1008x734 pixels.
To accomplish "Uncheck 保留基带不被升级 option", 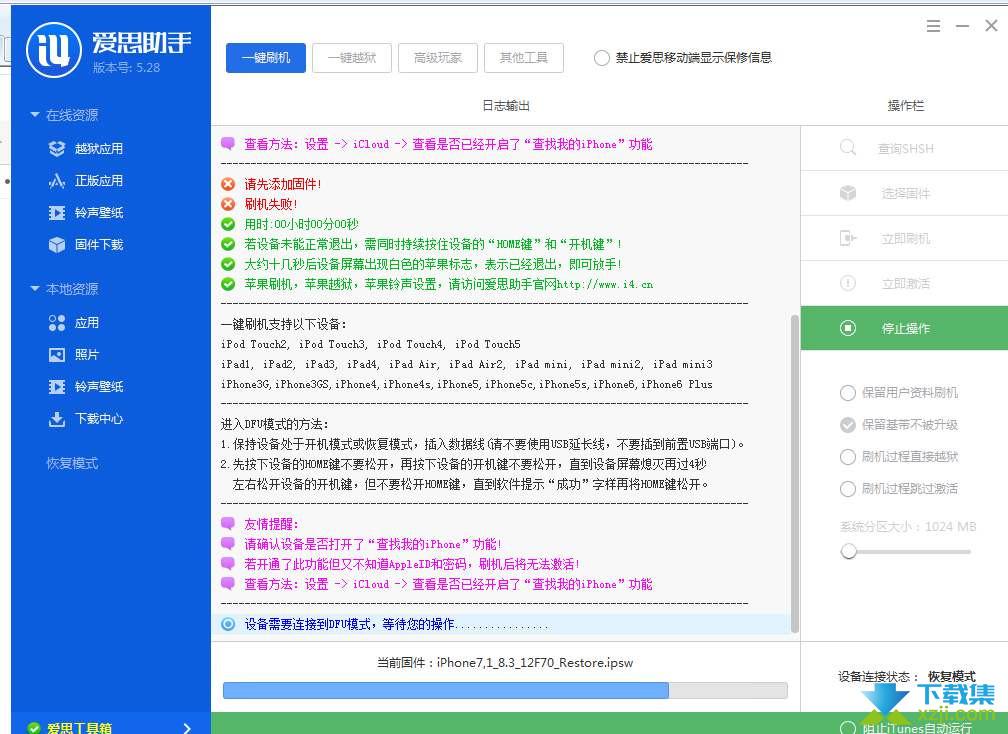I will [x=848, y=425].
